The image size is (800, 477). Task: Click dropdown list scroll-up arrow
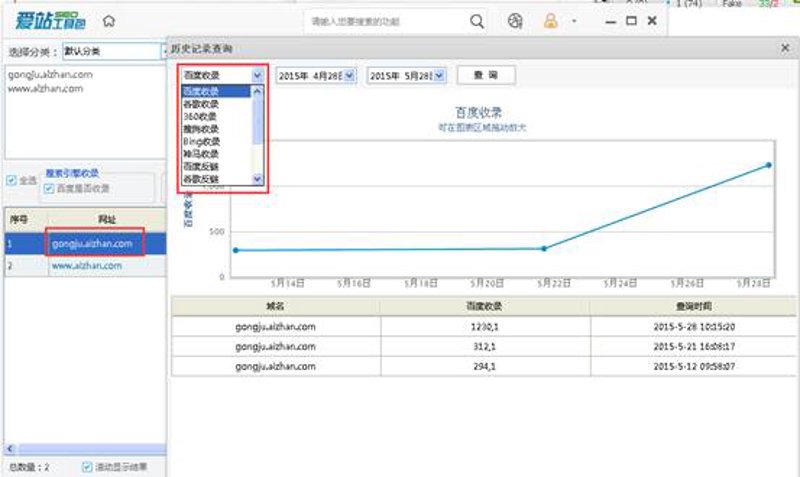pos(257,91)
